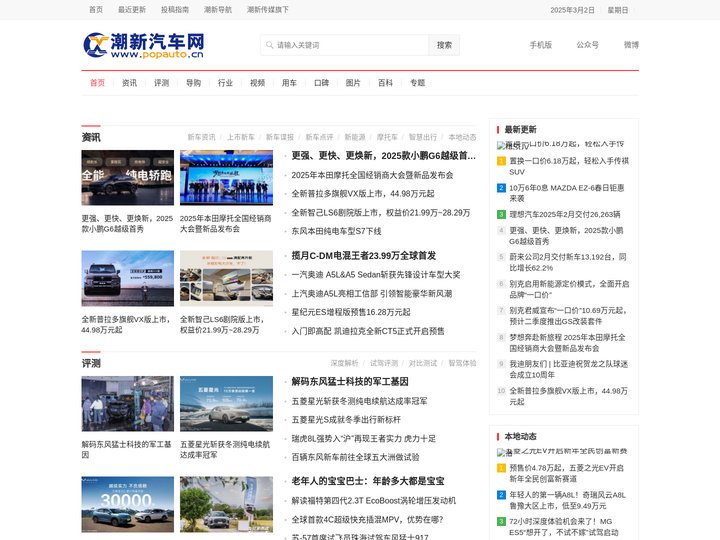Open the 普拉多旗舰VX版 thumbnail
The image size is (720, 540).
coord(128,278)
